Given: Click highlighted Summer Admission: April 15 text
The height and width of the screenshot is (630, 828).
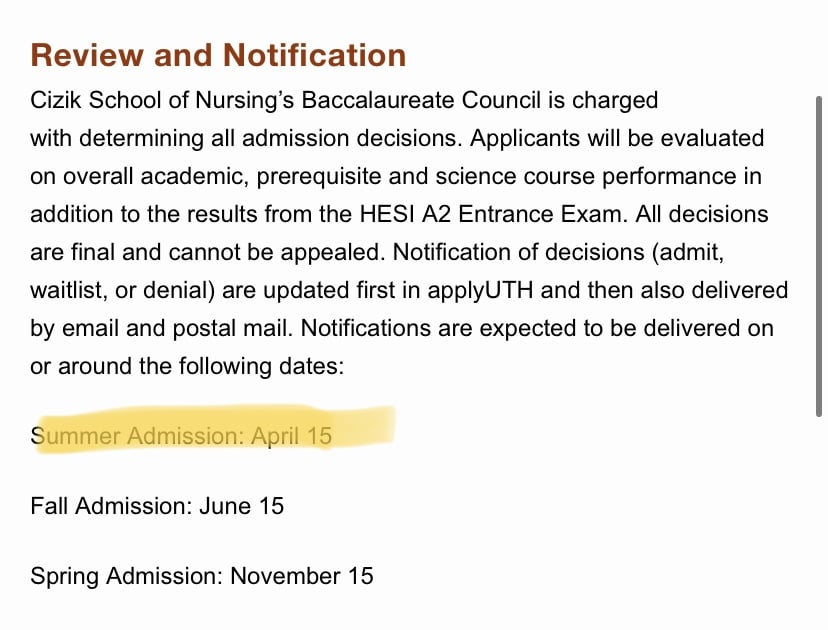Looking at the screenshot, I should pos(181,436).
